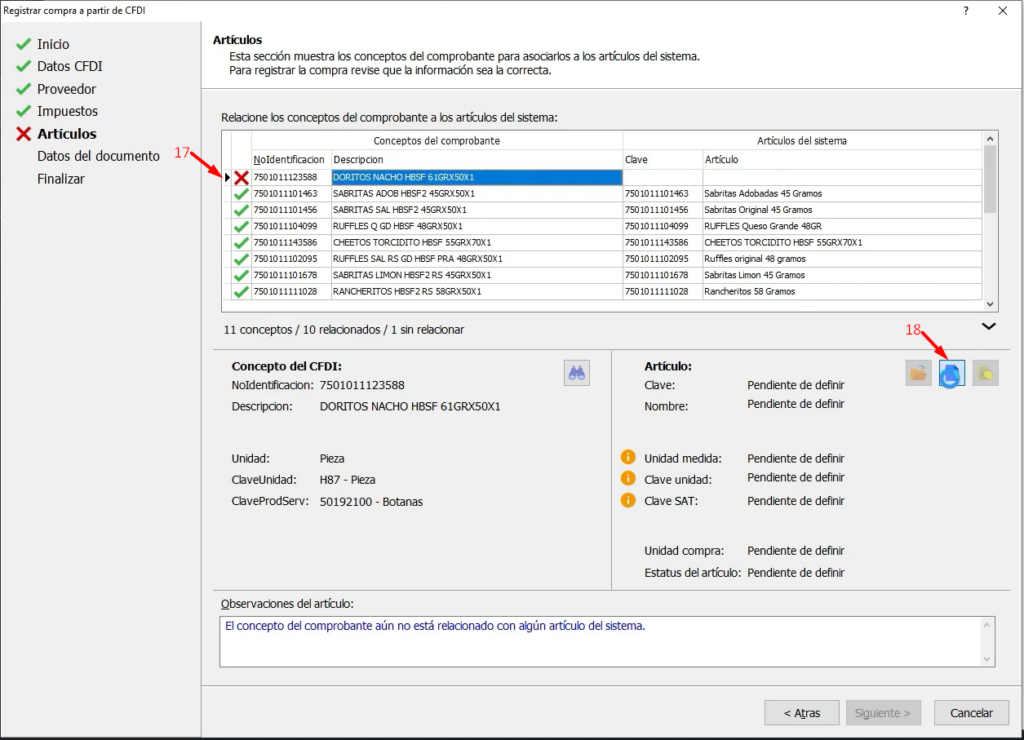
Task: Click the info icon beside Clave SAT
Action: [x=628, y=500]
